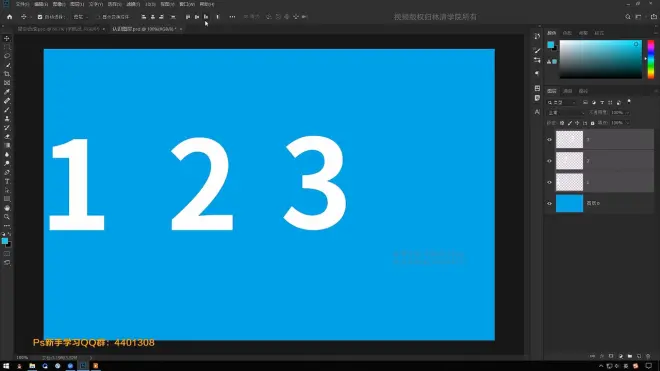
Task: Click the search icon at top right
Action: point(628,17)
